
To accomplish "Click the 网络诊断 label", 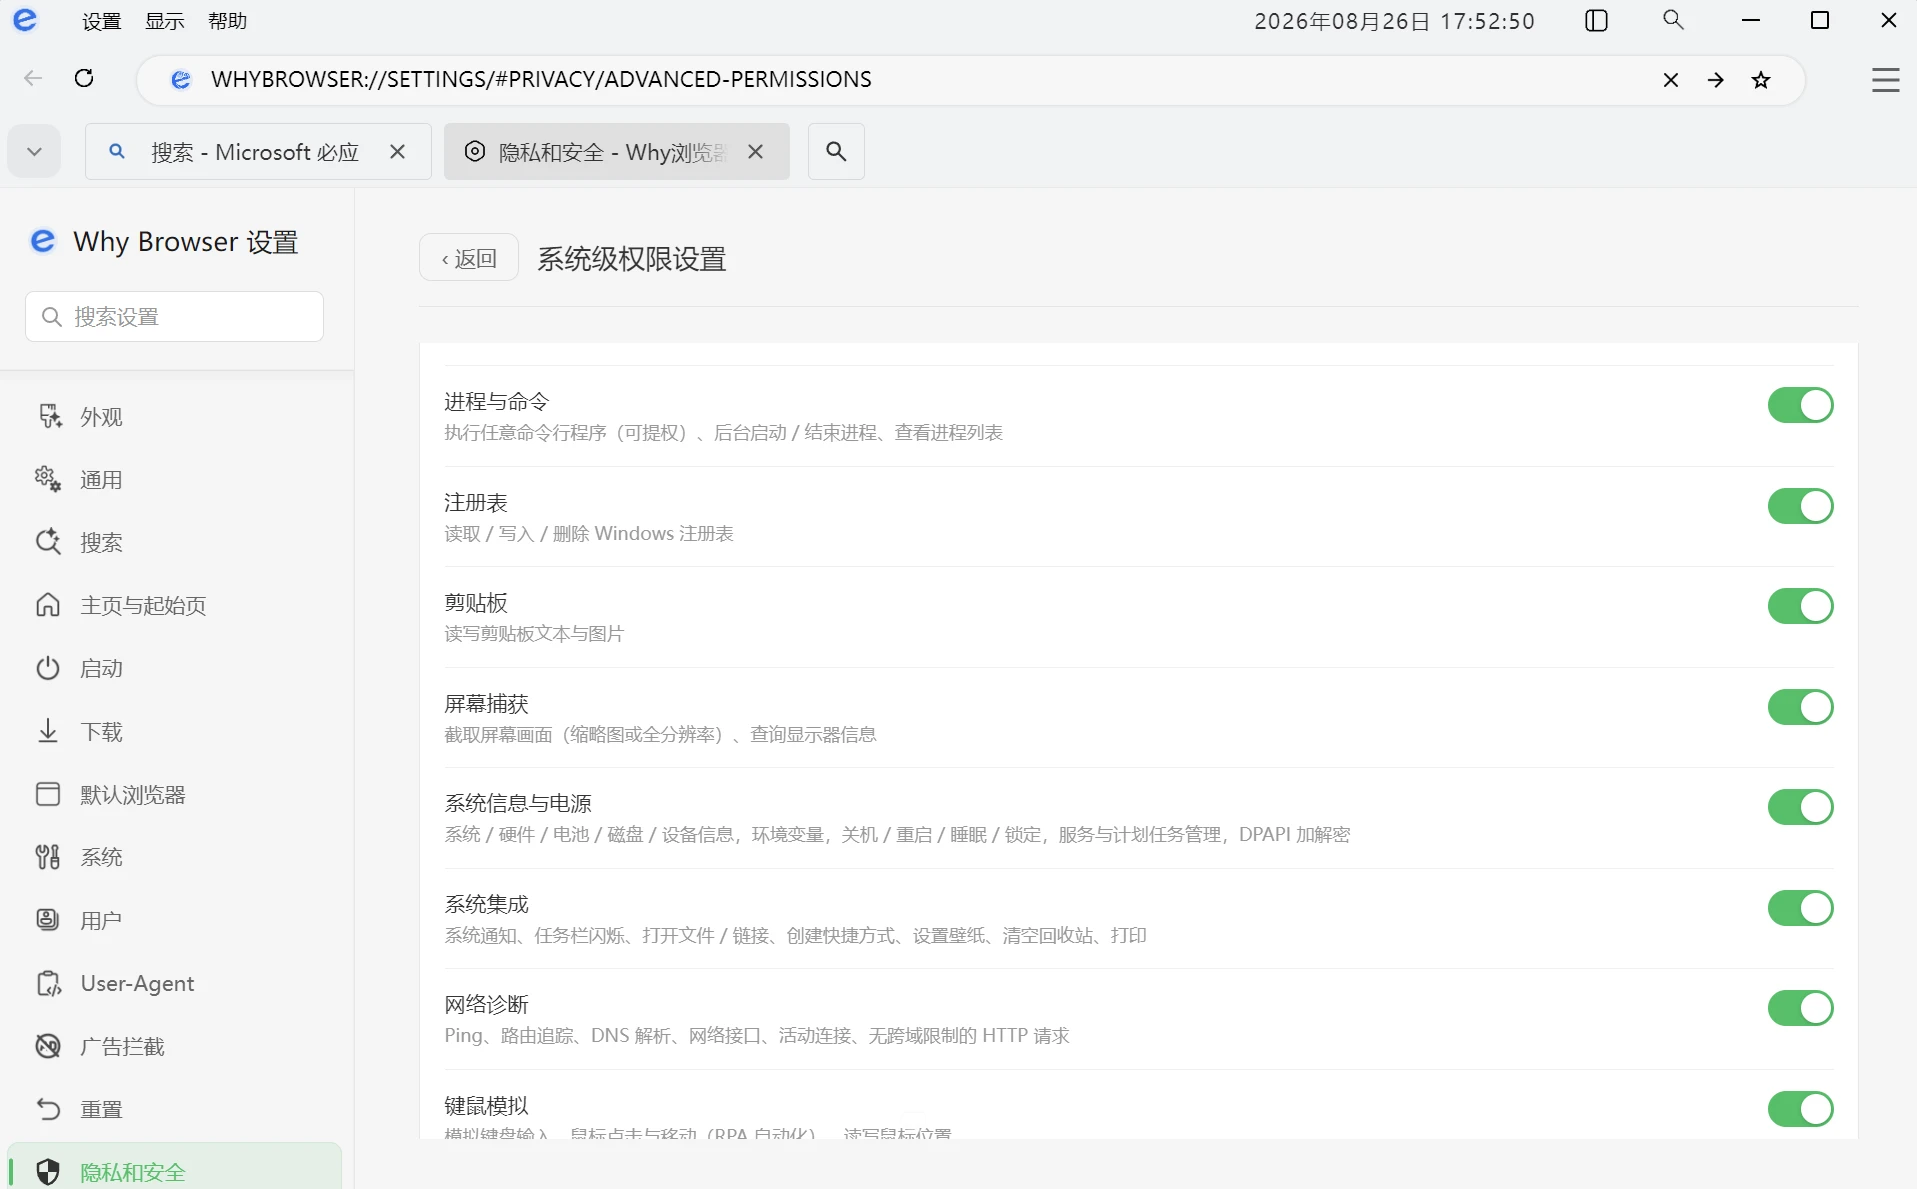I will click(x=486, y=1004).
